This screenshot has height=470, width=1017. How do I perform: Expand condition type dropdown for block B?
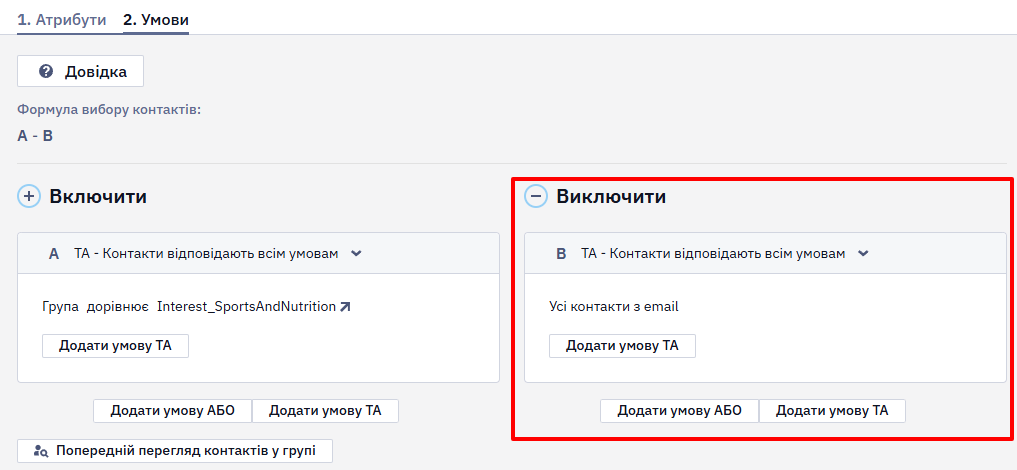(x=863, y=253)
